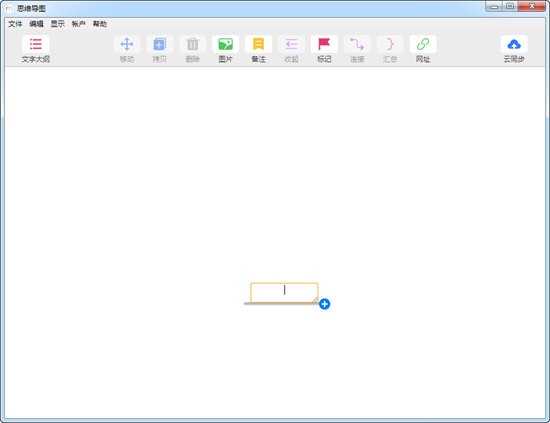Click the 拷贝 copy icon
This screenshot has height=423, width=550.
point(160,44)
